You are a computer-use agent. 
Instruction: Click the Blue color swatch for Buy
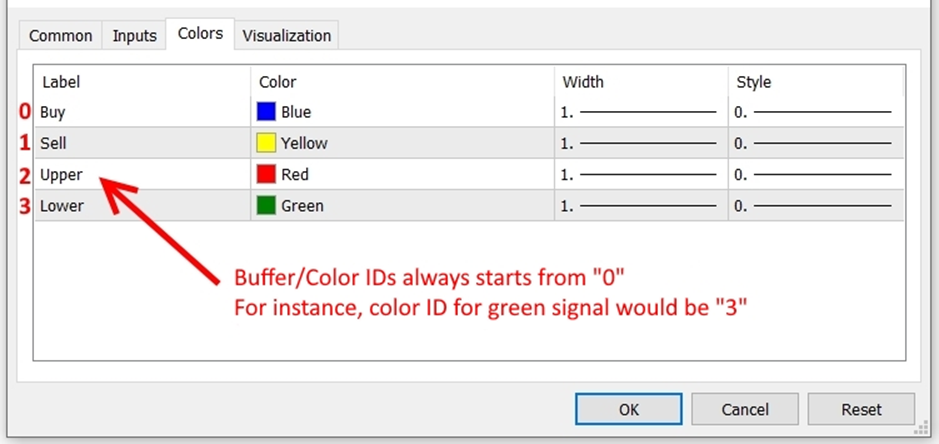click(x=266, y=112)
